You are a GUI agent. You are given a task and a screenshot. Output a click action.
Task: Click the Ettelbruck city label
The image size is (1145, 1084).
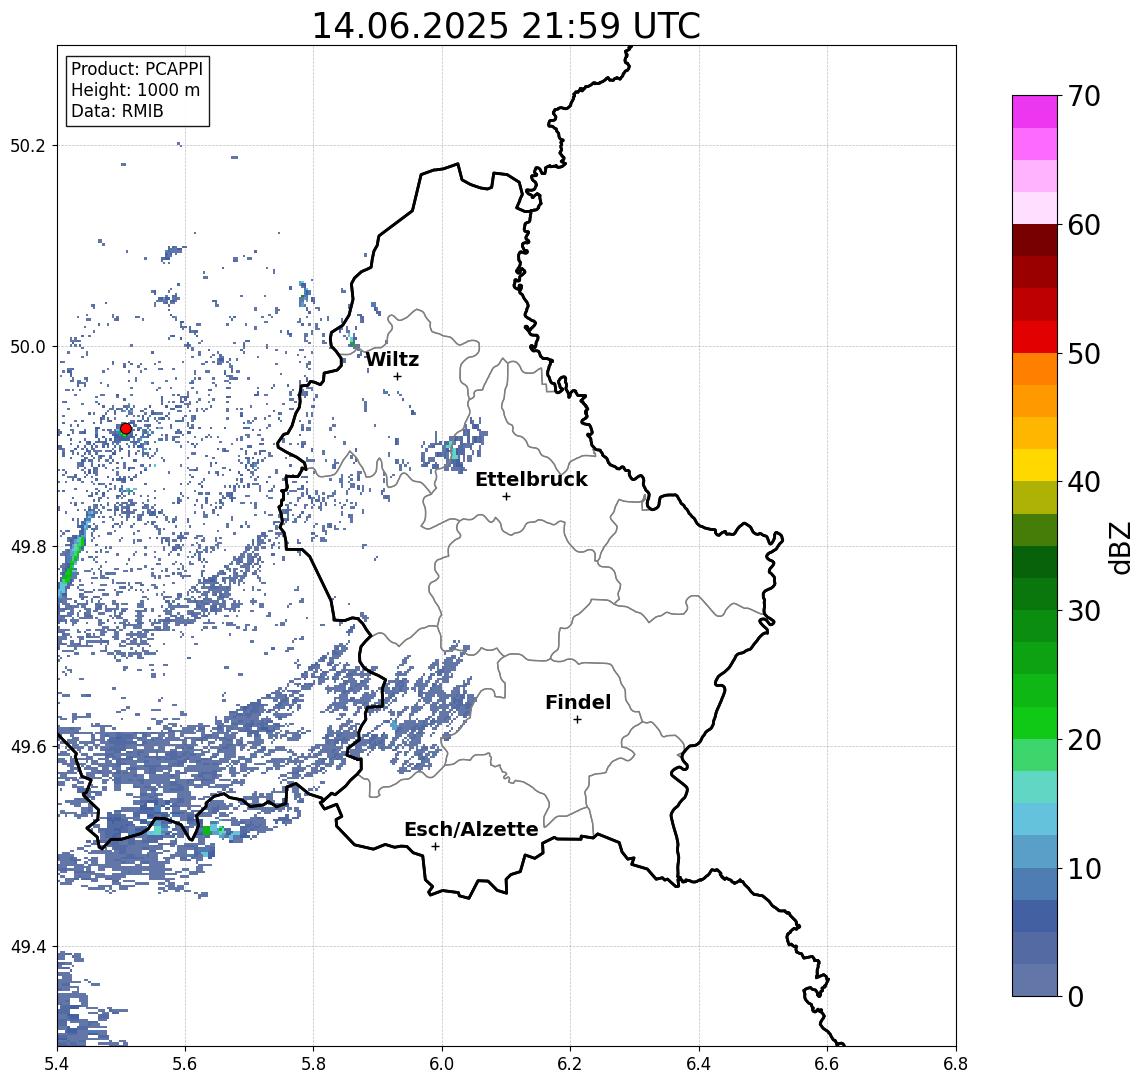[531, 479]
